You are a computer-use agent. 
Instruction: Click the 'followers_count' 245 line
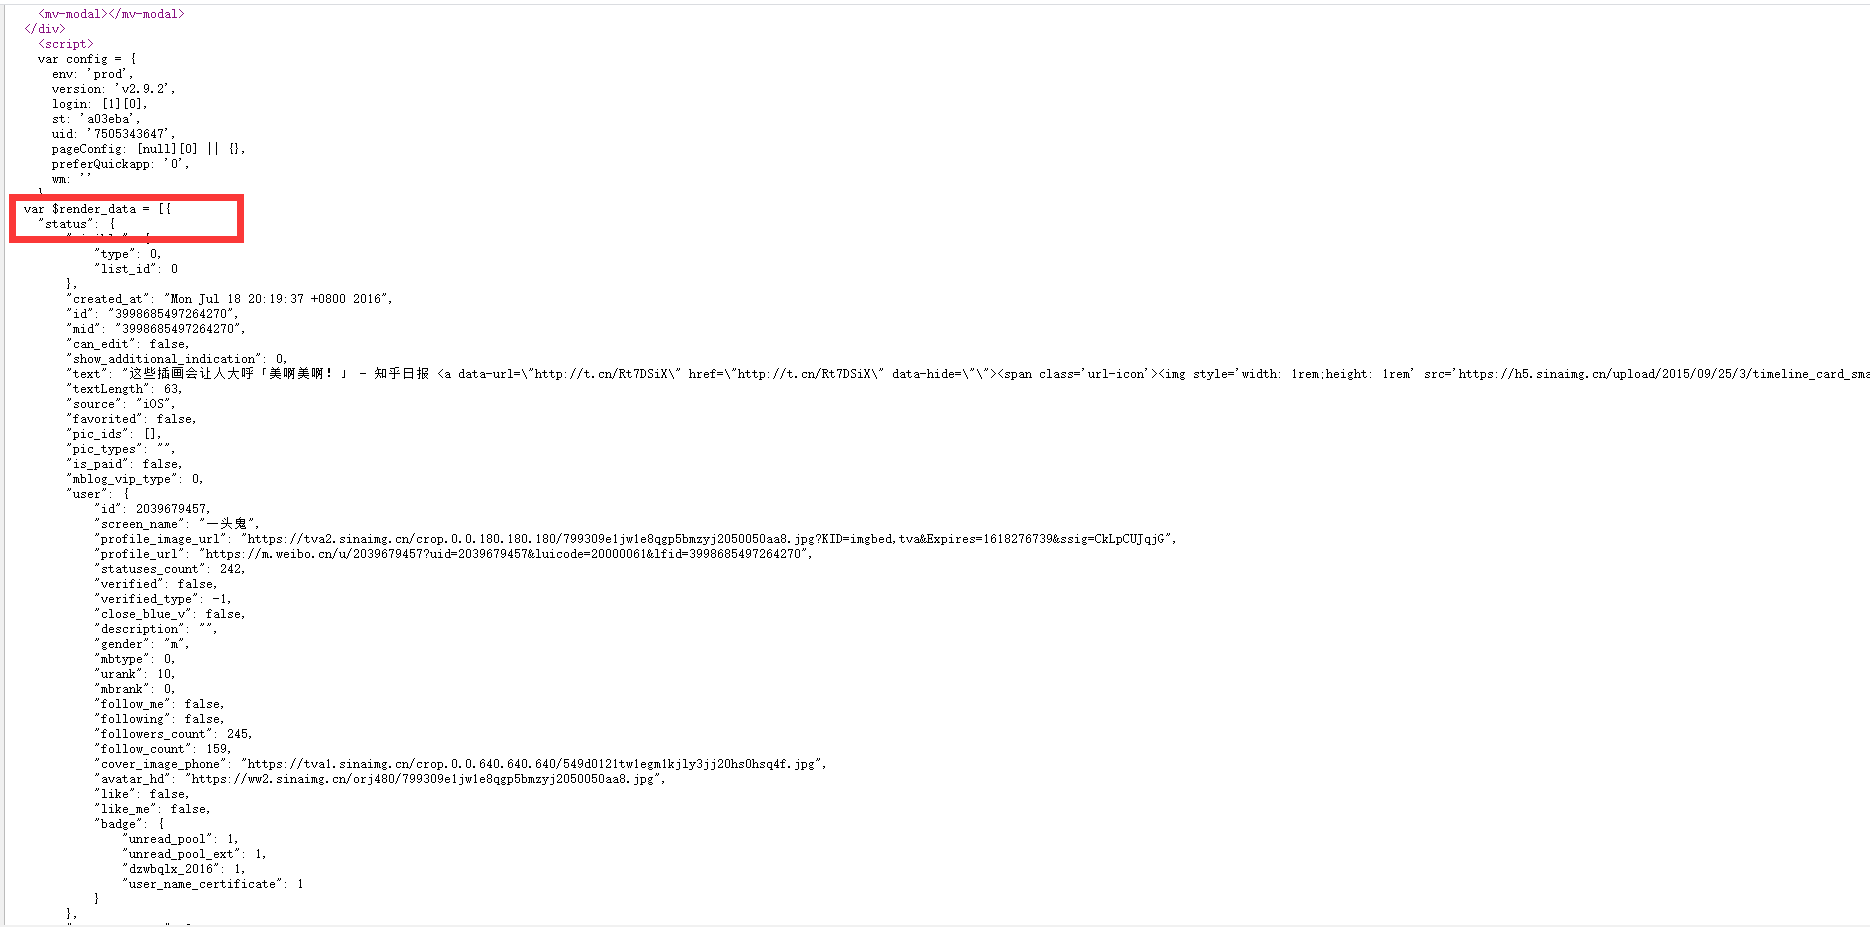(x=173, y=734)
